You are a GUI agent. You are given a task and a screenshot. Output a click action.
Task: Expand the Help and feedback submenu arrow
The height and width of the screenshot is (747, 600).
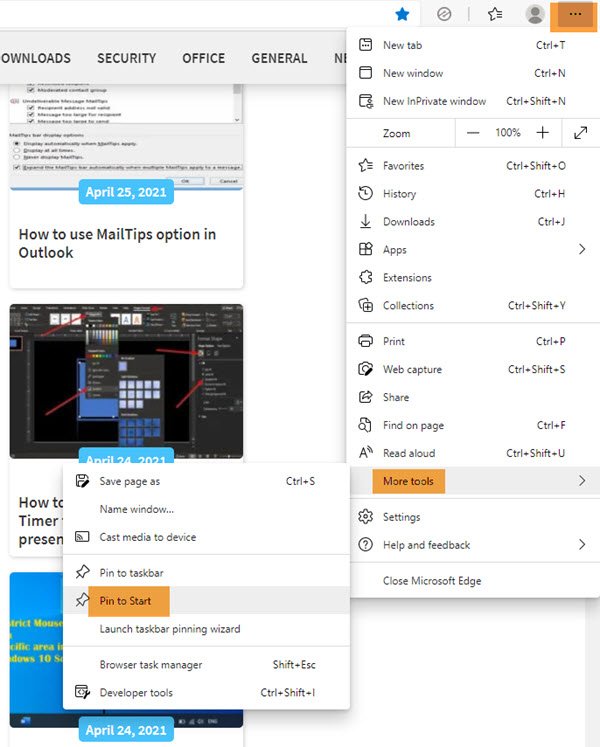pos(582,545)
